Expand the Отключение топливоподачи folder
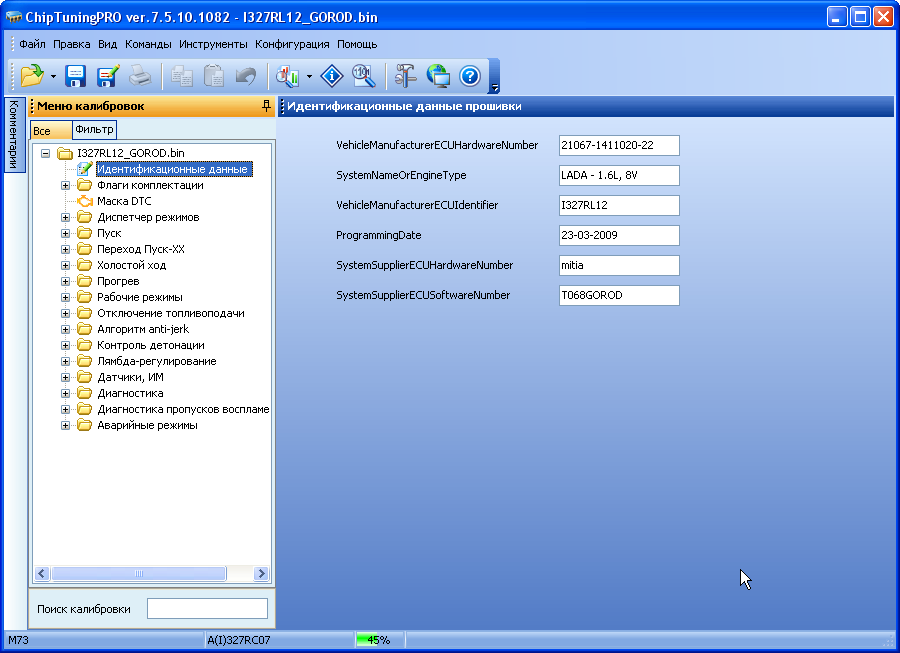The width and height of the screenshot is (900, 653). [65, 314]
